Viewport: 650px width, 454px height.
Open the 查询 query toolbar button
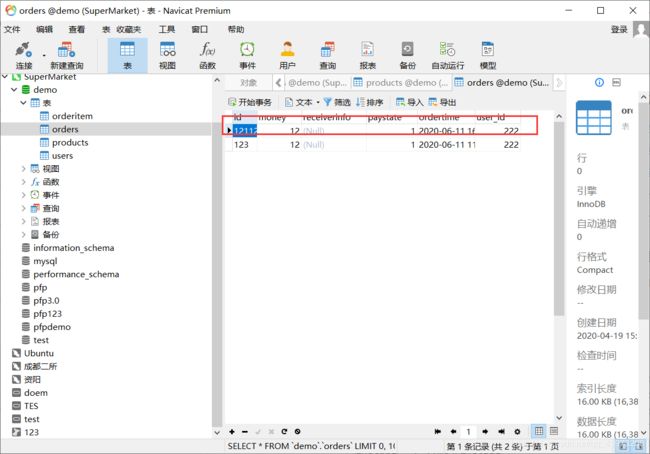coord(327,55)
